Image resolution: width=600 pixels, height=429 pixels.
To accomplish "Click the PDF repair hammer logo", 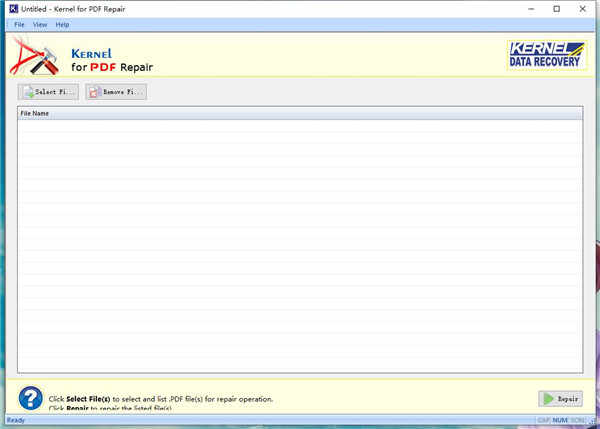I will [x=34, y=57].
